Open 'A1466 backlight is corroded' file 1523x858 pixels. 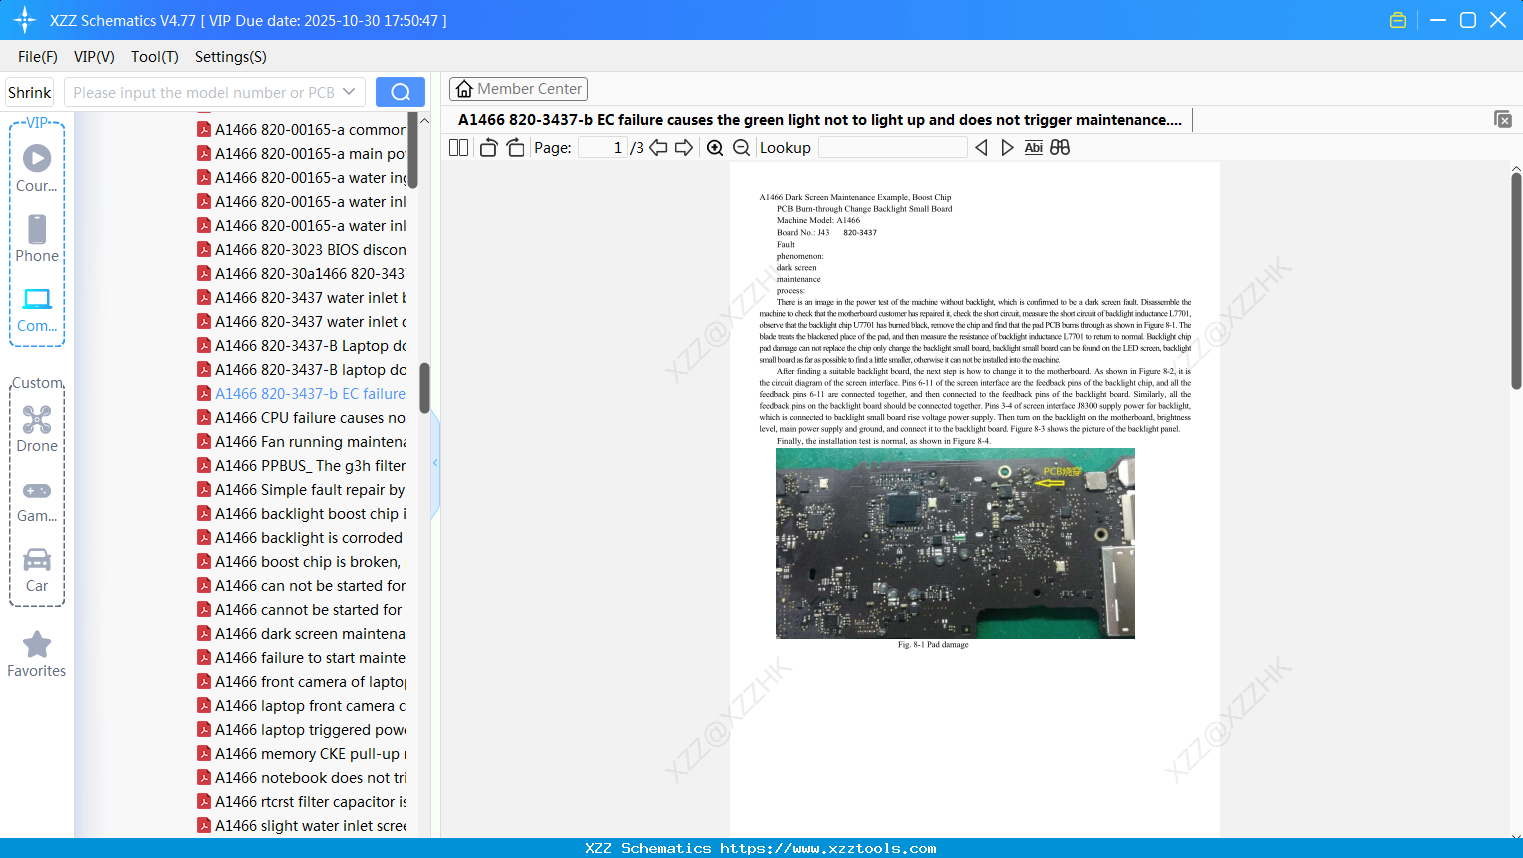tap(309, 538)
